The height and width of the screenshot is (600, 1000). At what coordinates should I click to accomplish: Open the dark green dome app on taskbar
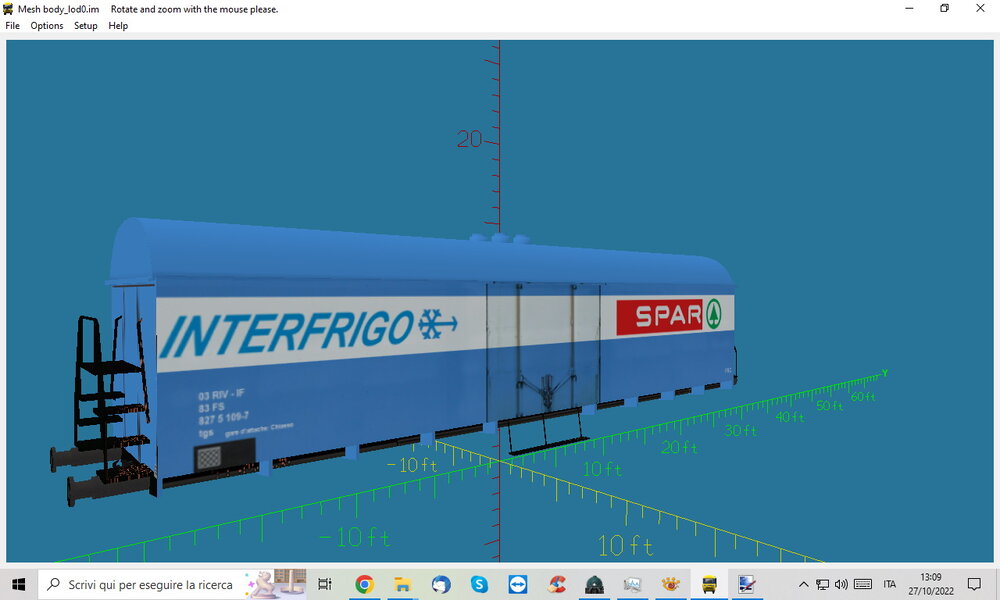[x=594, y=584]
